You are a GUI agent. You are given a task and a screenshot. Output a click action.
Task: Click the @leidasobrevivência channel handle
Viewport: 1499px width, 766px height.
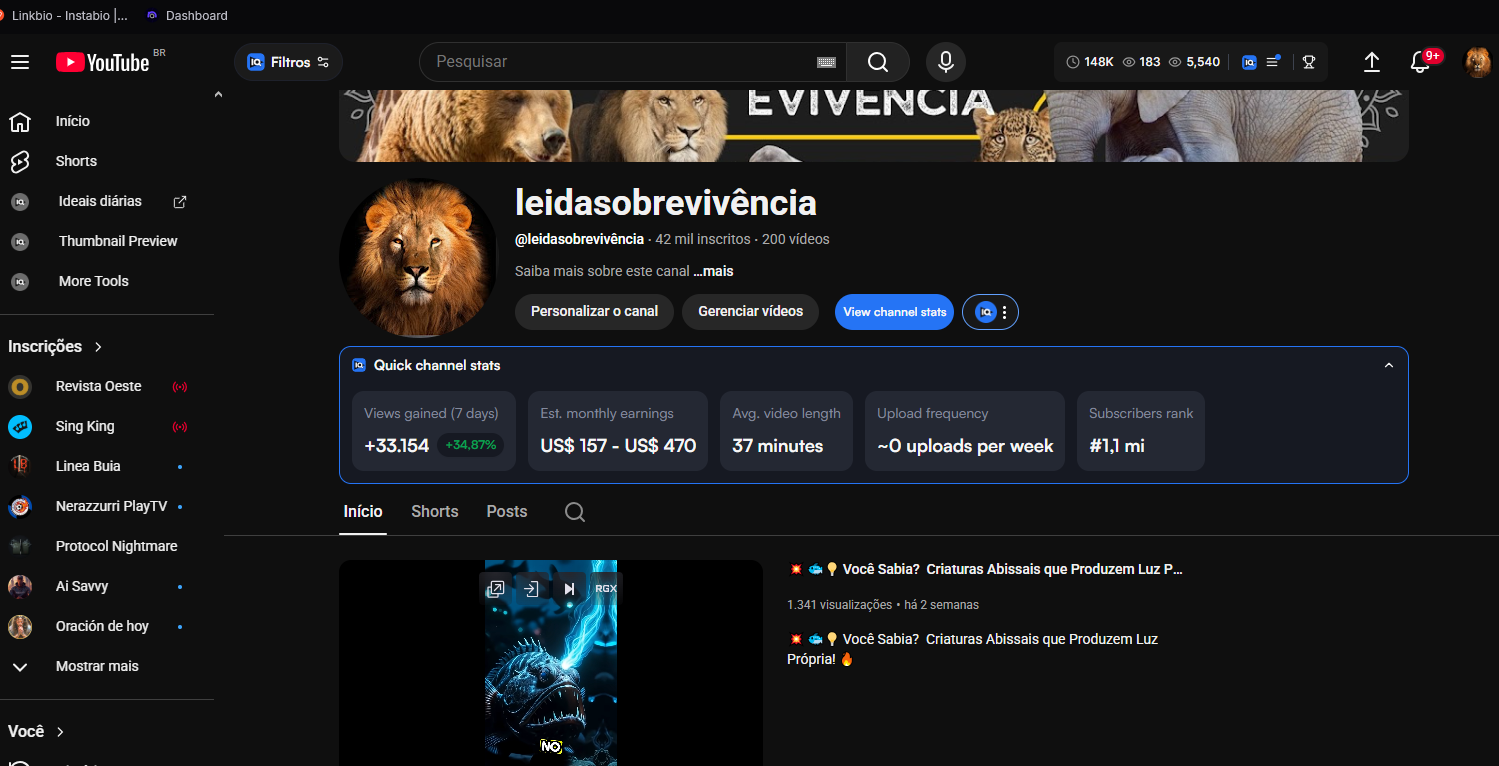pyautogui.click(x=579, y=239)
